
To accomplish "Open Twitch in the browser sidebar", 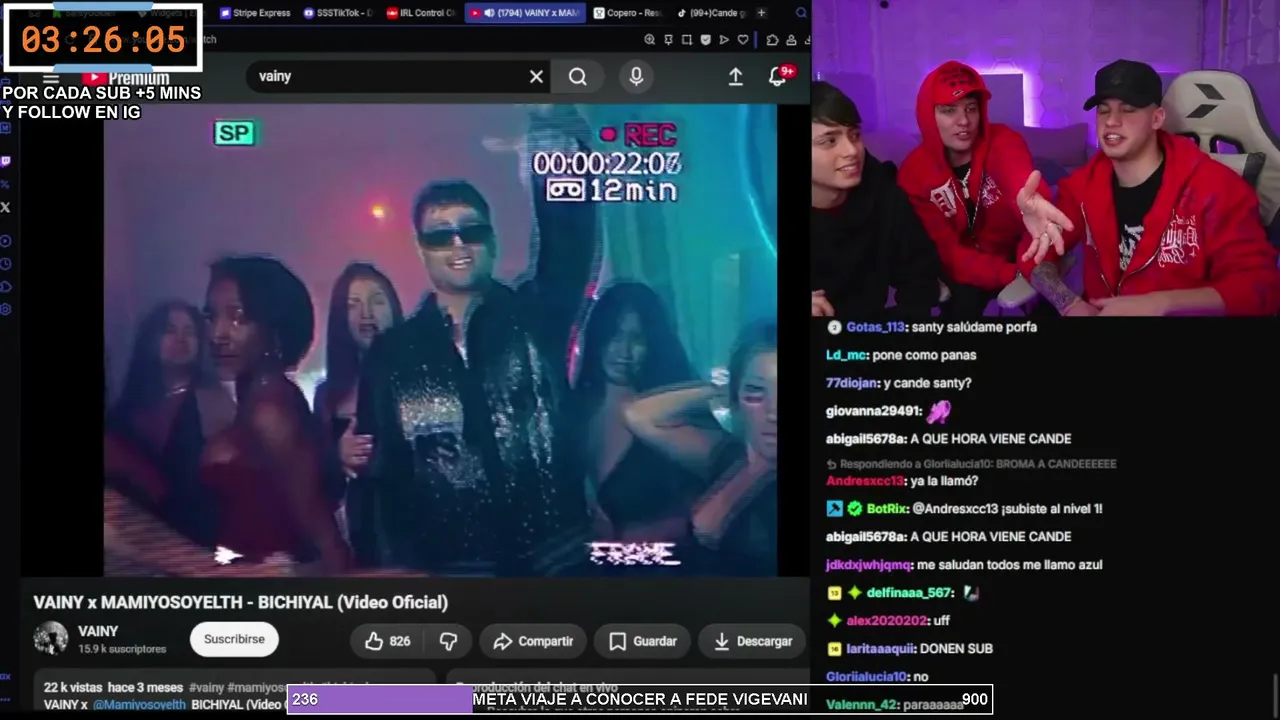I will pyautogui.click(x=6, y=161).
